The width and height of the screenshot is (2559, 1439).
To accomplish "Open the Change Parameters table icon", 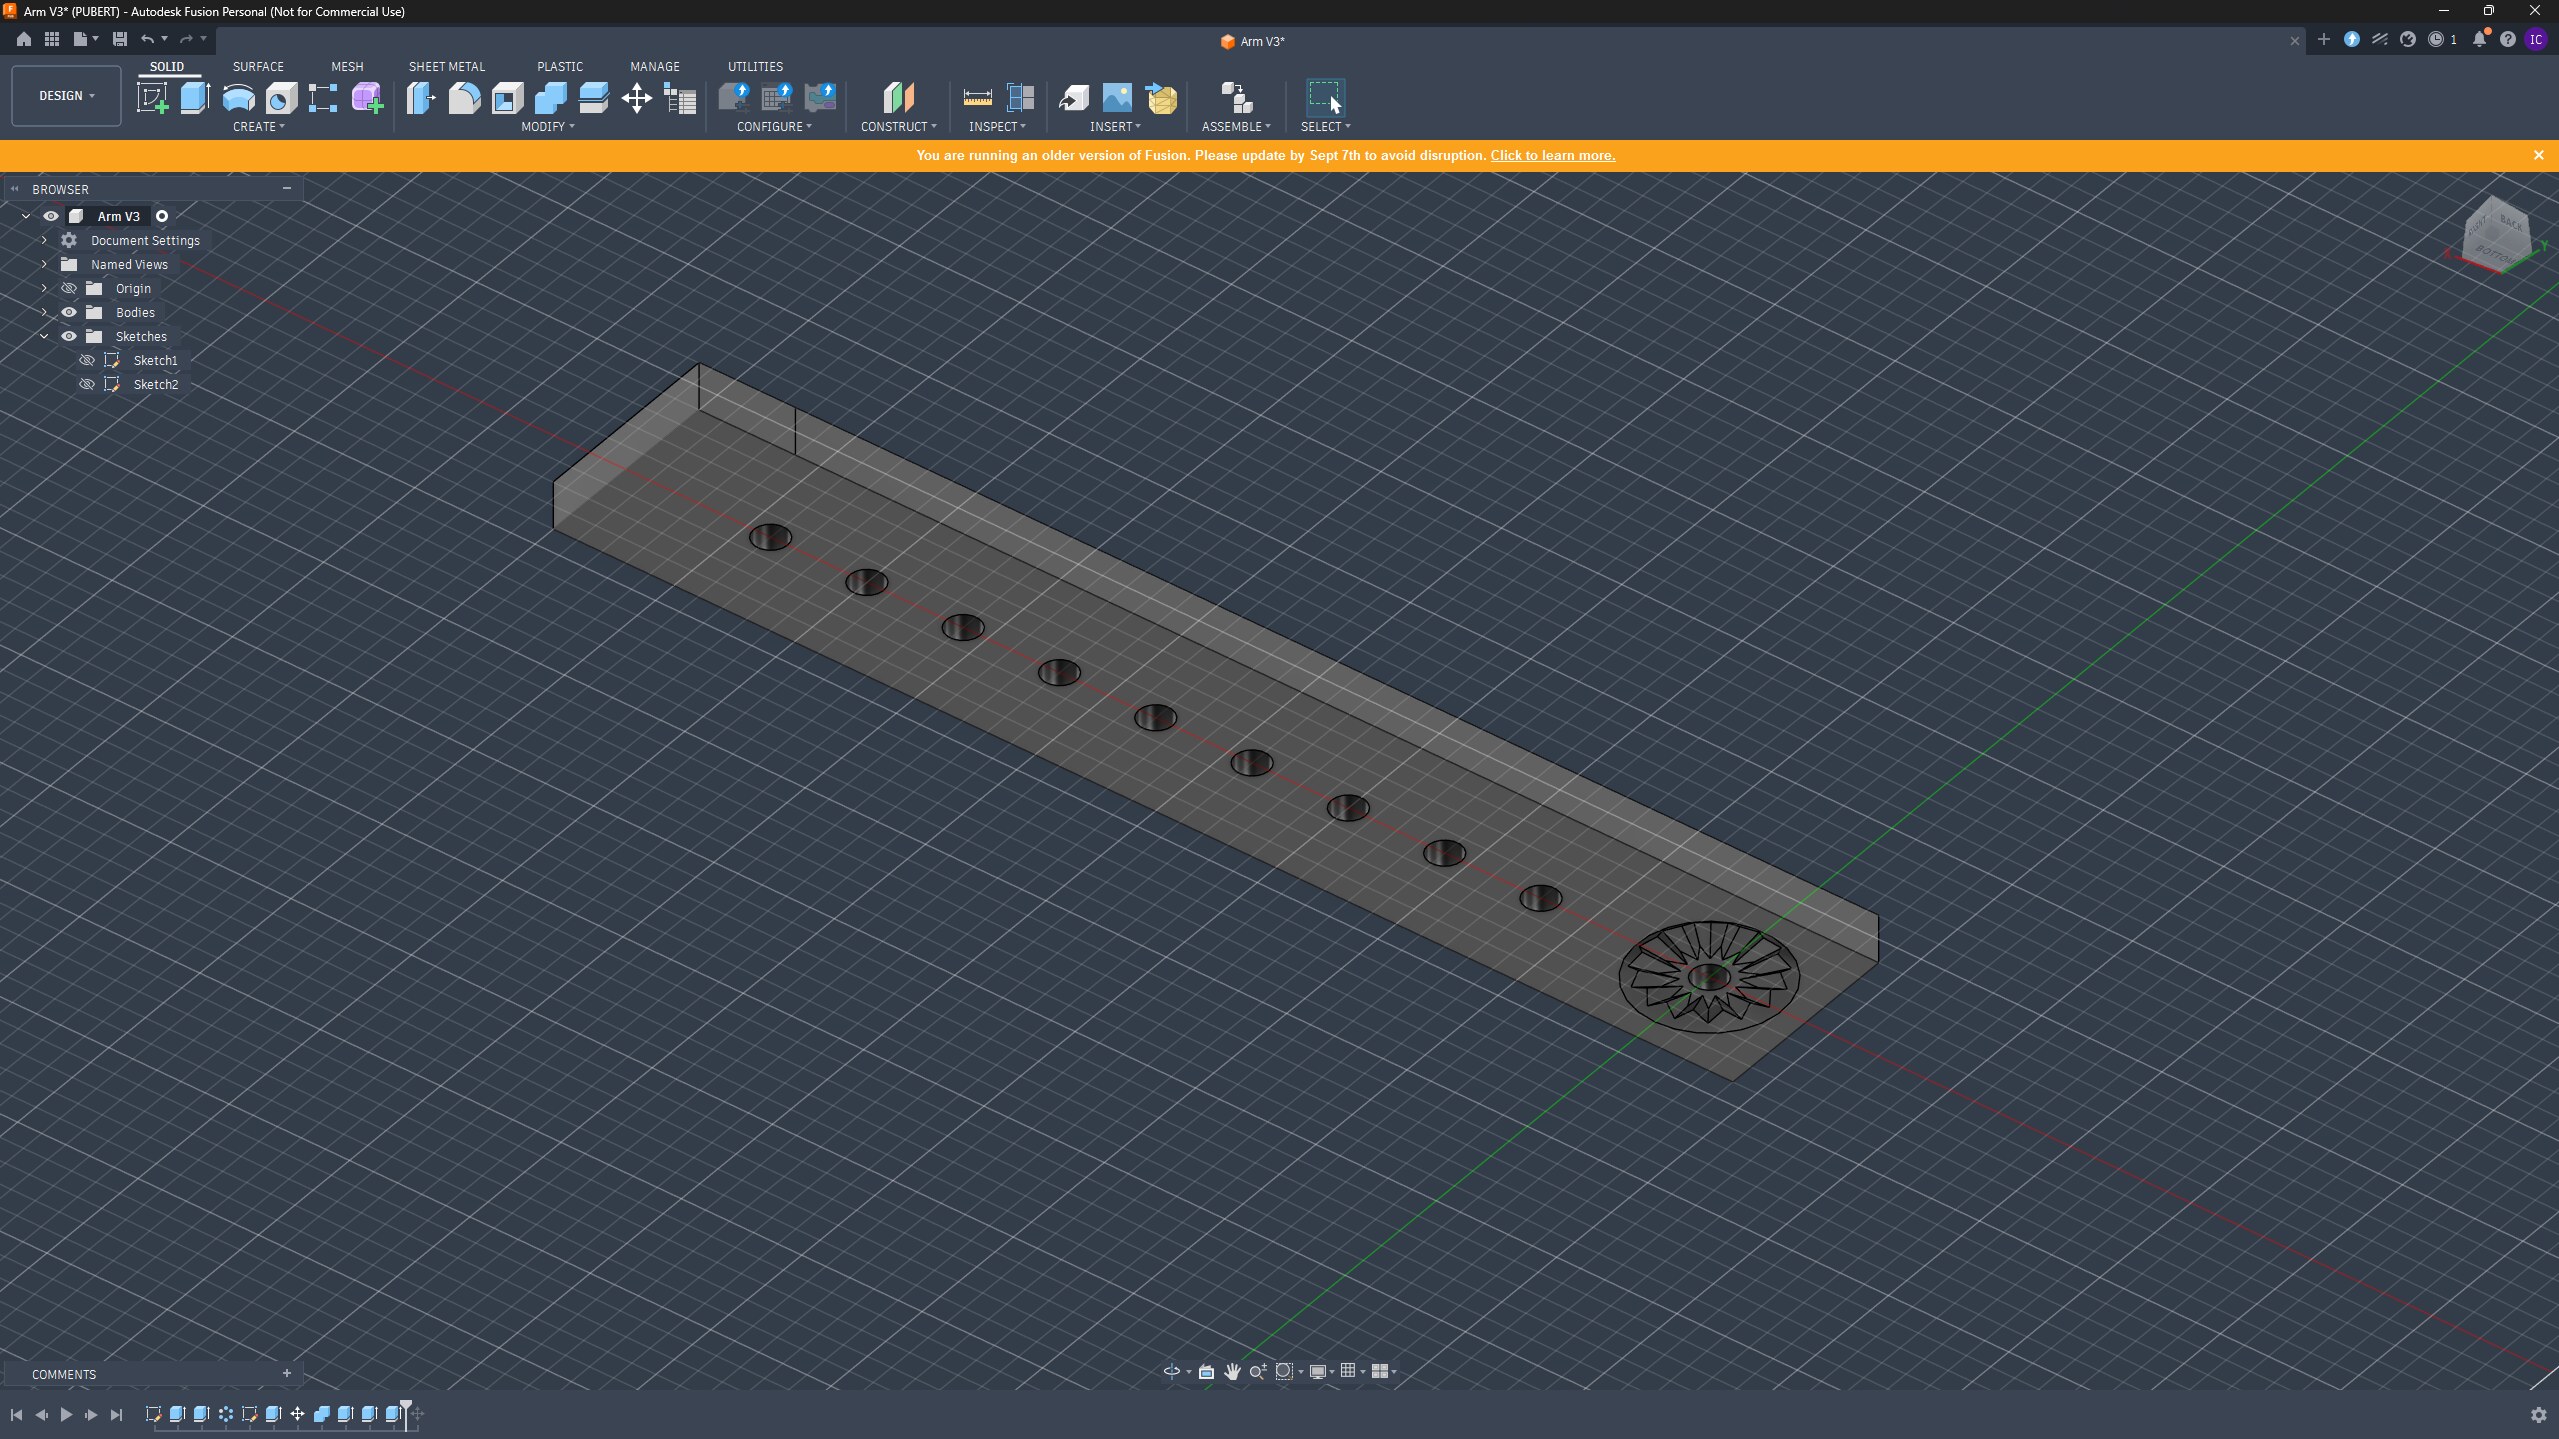I will [680, 98].
